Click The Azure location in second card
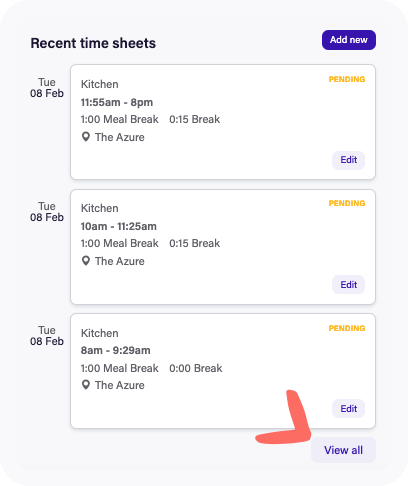The height and width of the screenshot is (486, 408). tap(120, 261)
